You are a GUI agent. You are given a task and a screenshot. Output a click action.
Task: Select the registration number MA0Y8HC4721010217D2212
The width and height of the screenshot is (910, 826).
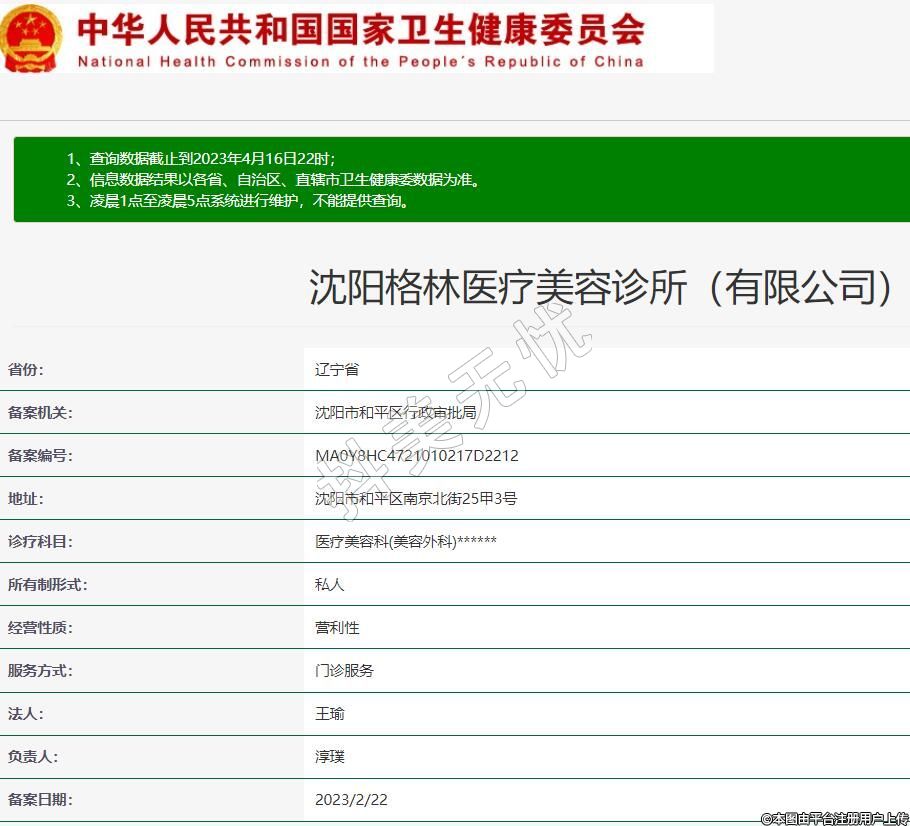(417, 455)
